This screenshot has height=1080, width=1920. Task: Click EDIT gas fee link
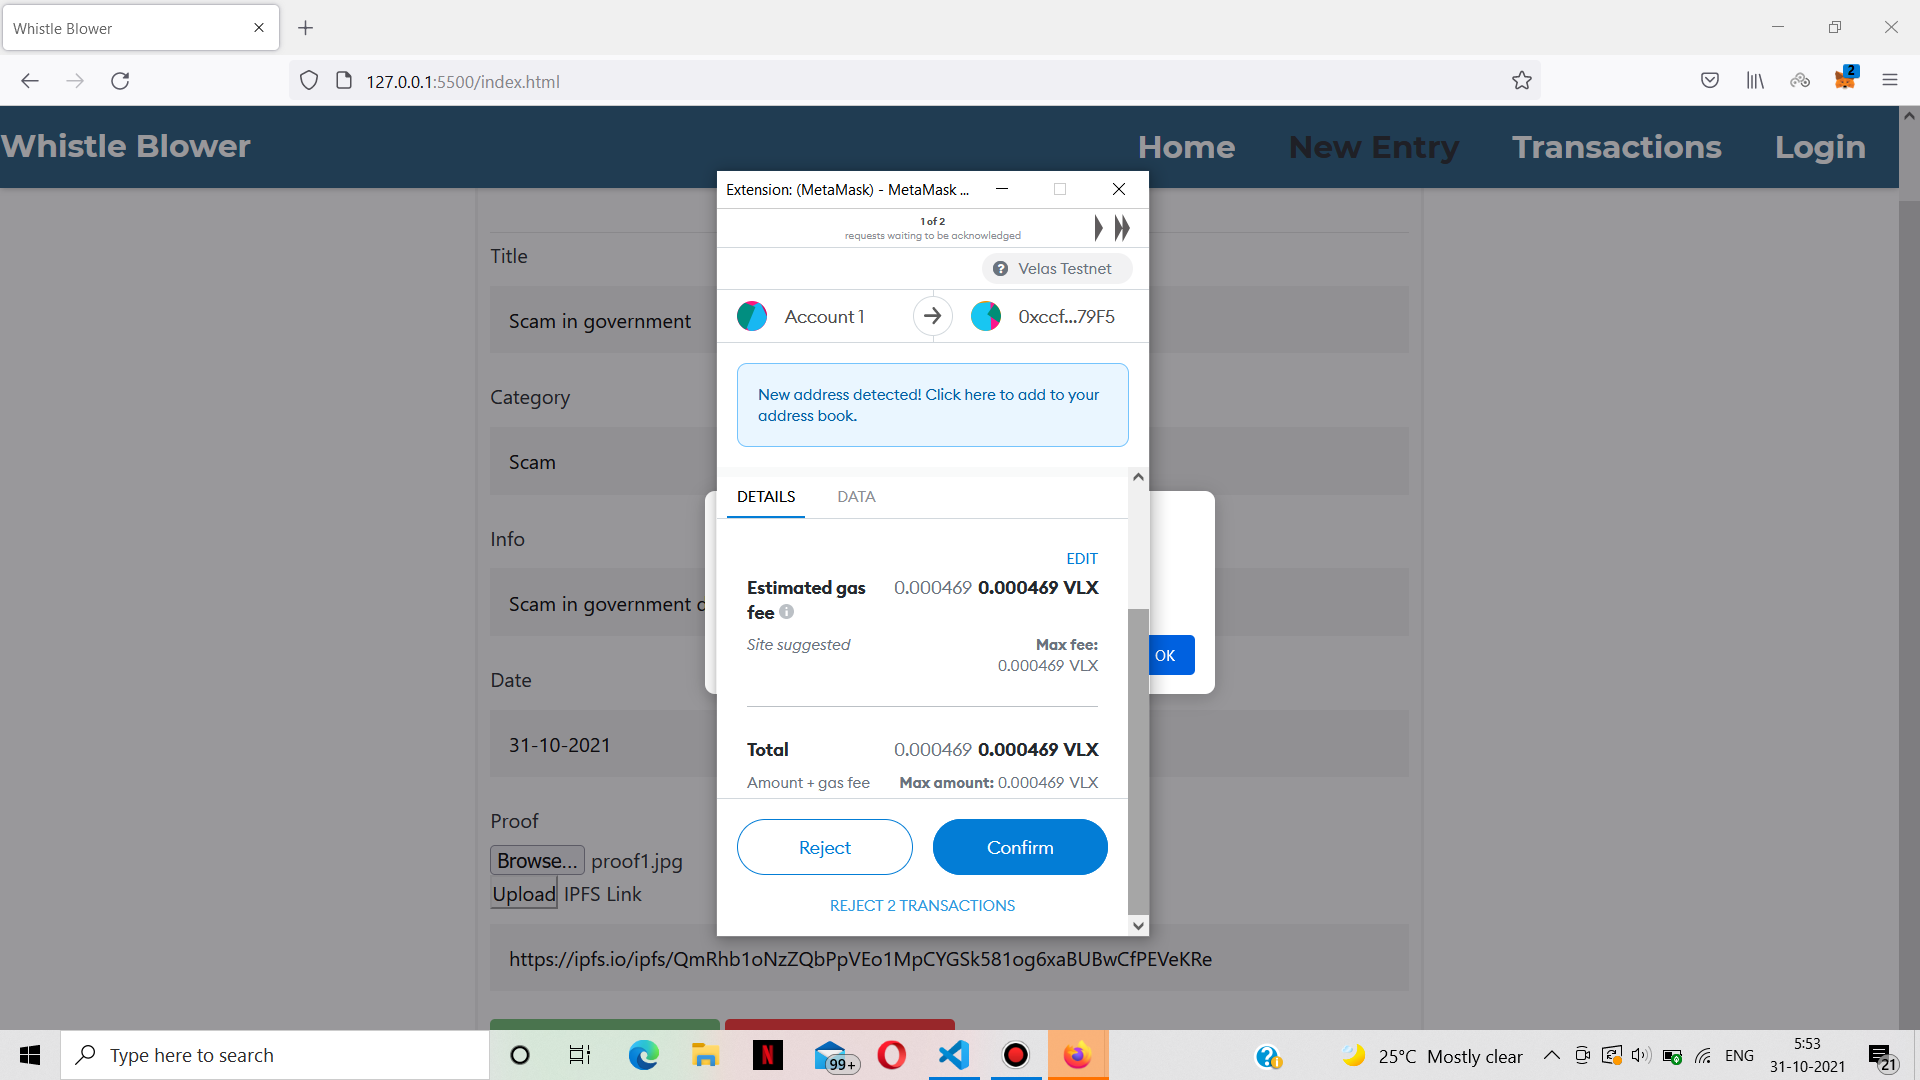point(1081,559)
